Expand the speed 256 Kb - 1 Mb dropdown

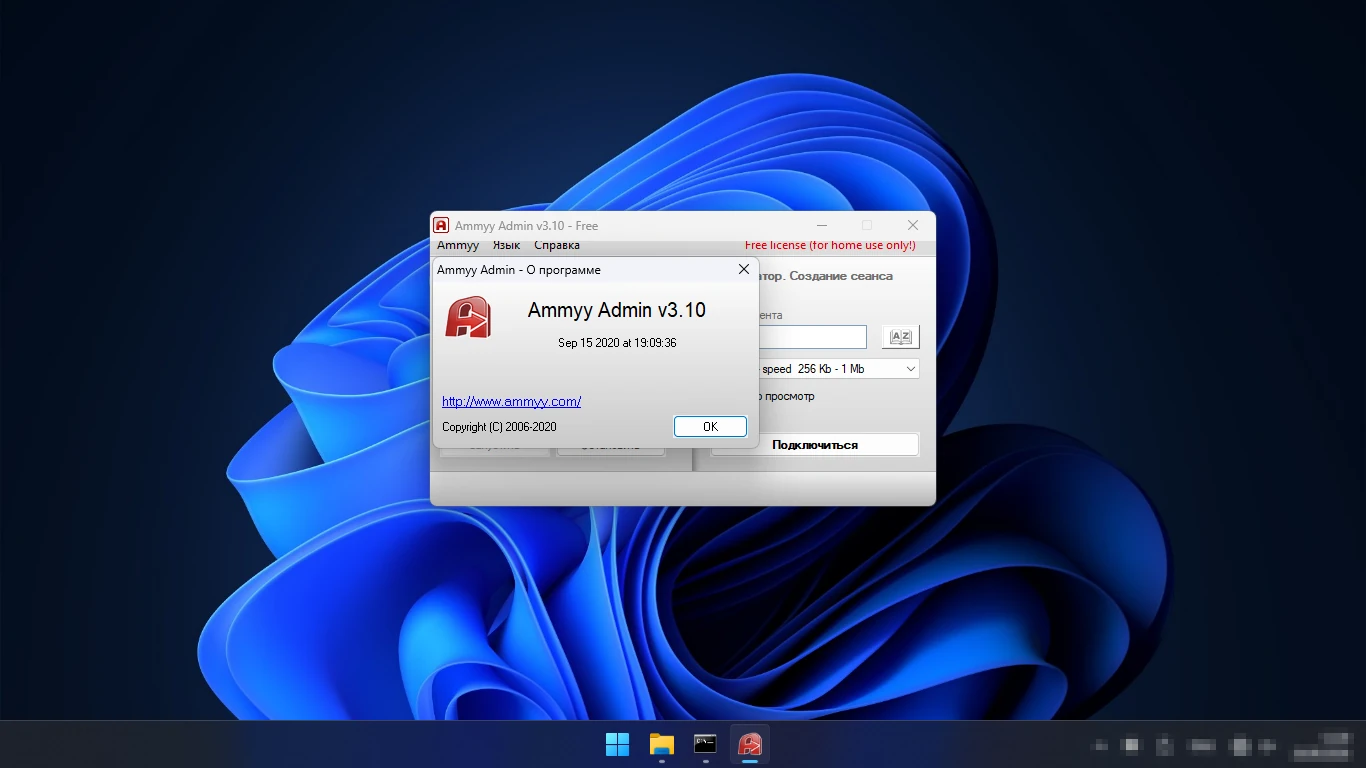[910, 369]
